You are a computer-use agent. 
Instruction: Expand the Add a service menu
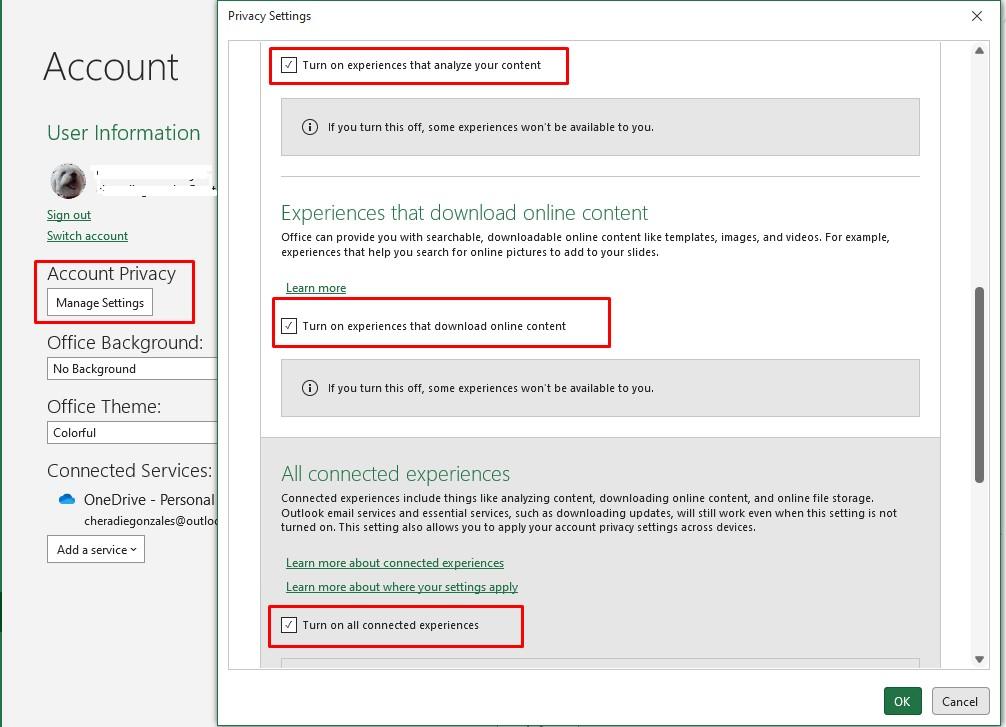pyautogui.click(x=96, y=550)
